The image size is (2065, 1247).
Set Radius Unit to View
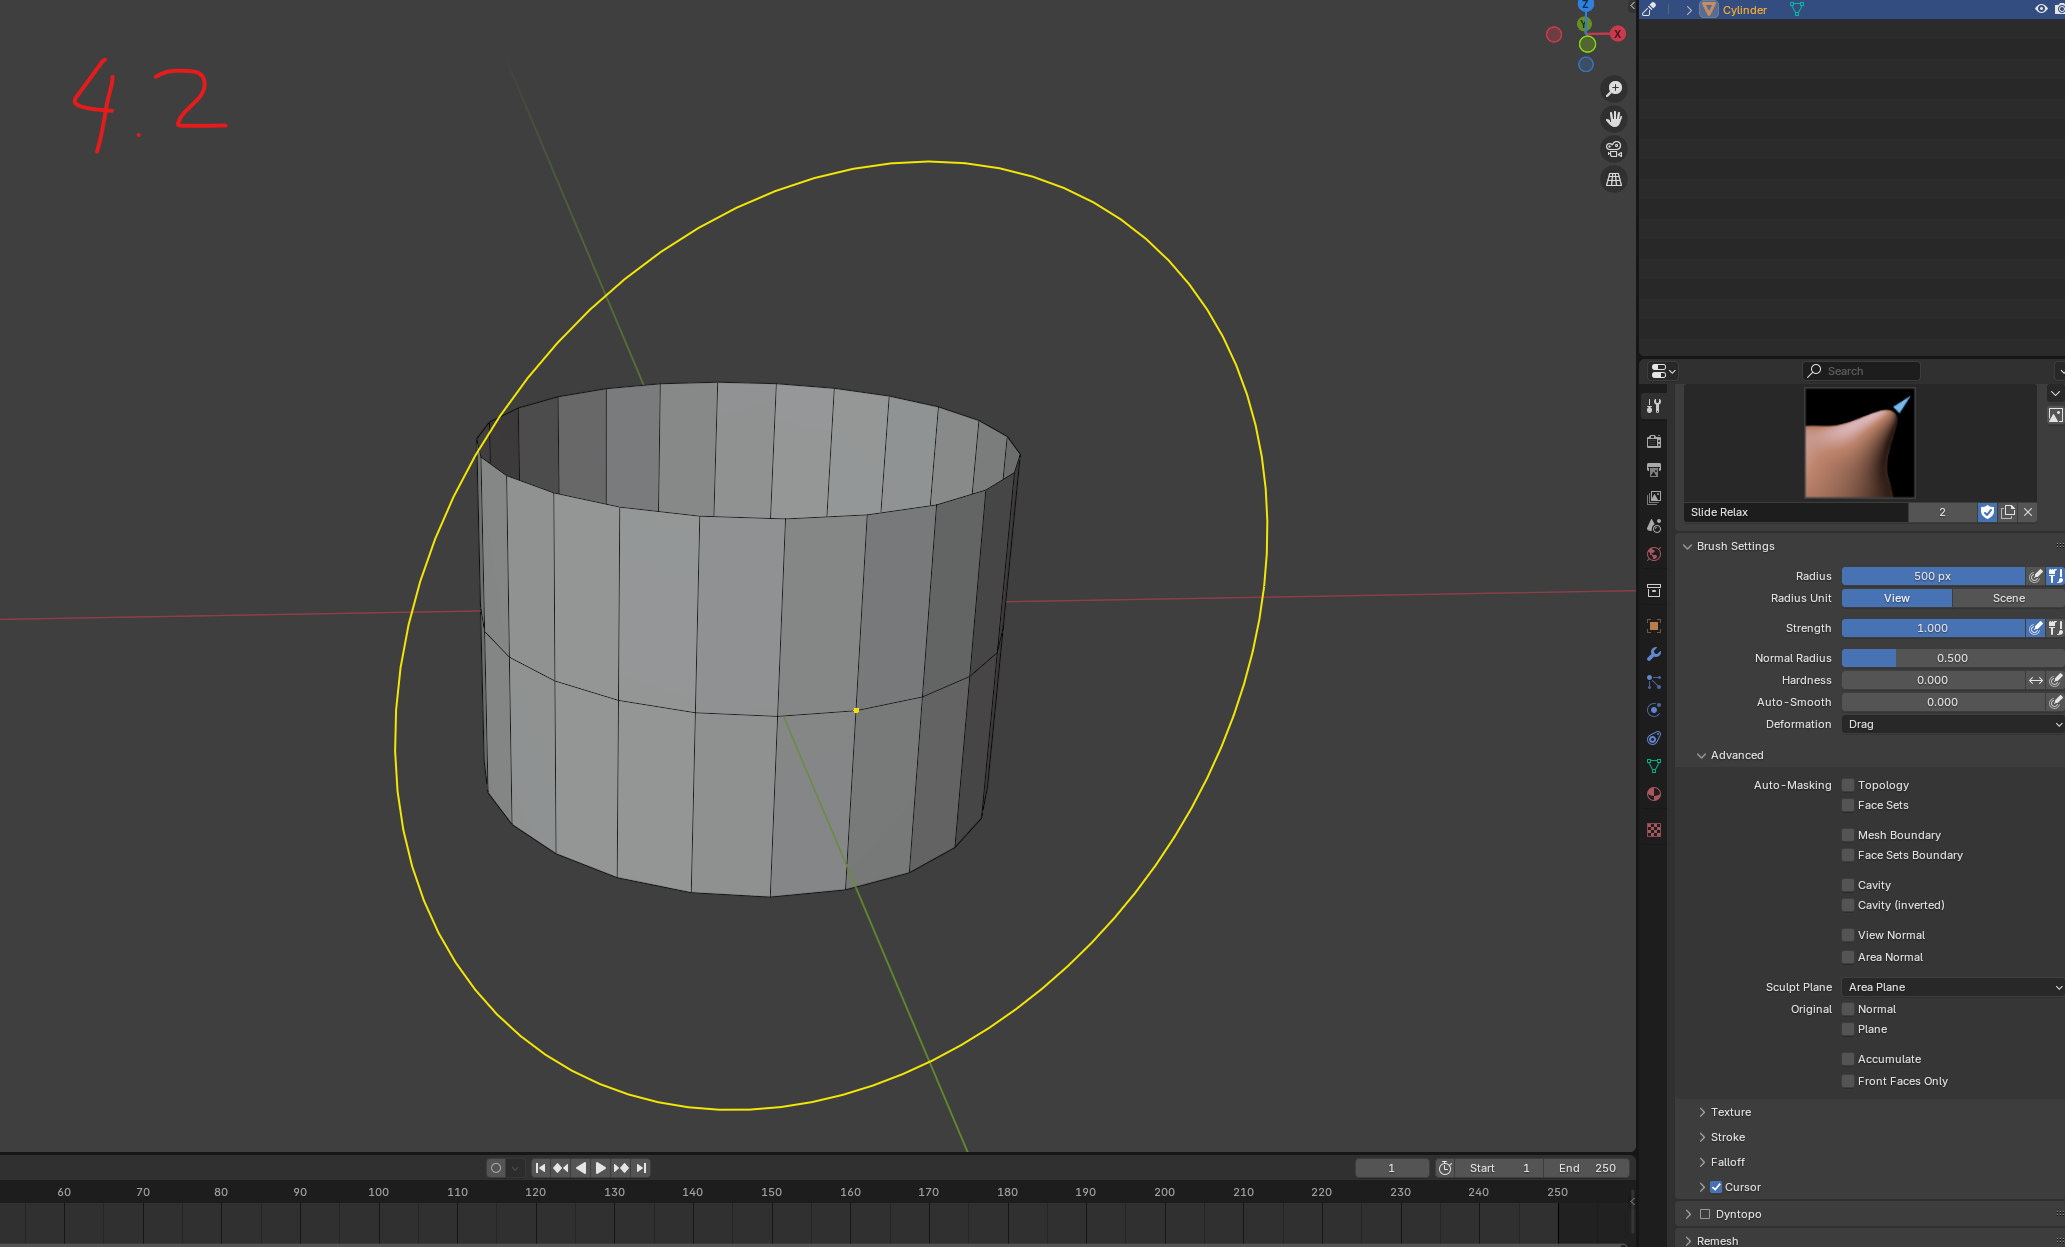coord(1896,598)
